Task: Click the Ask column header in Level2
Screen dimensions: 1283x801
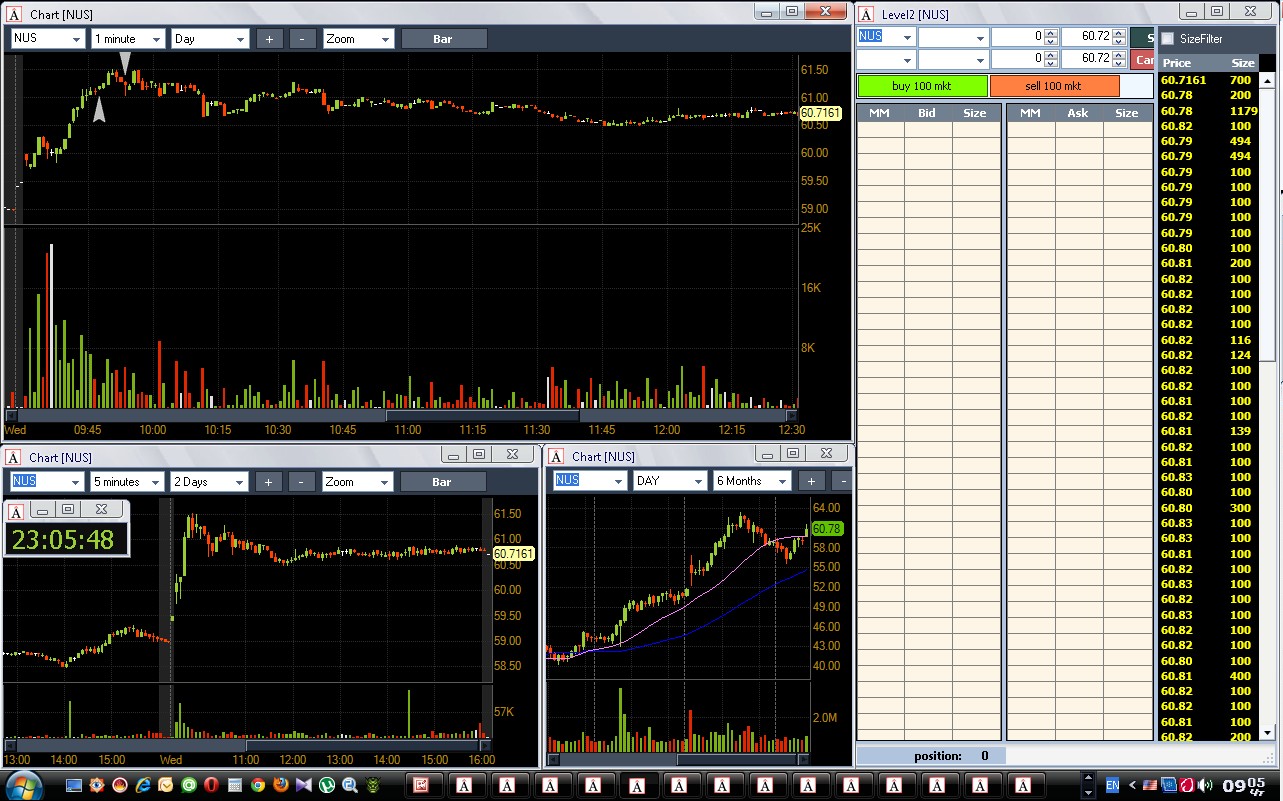Action: [x=1077, y=113]
